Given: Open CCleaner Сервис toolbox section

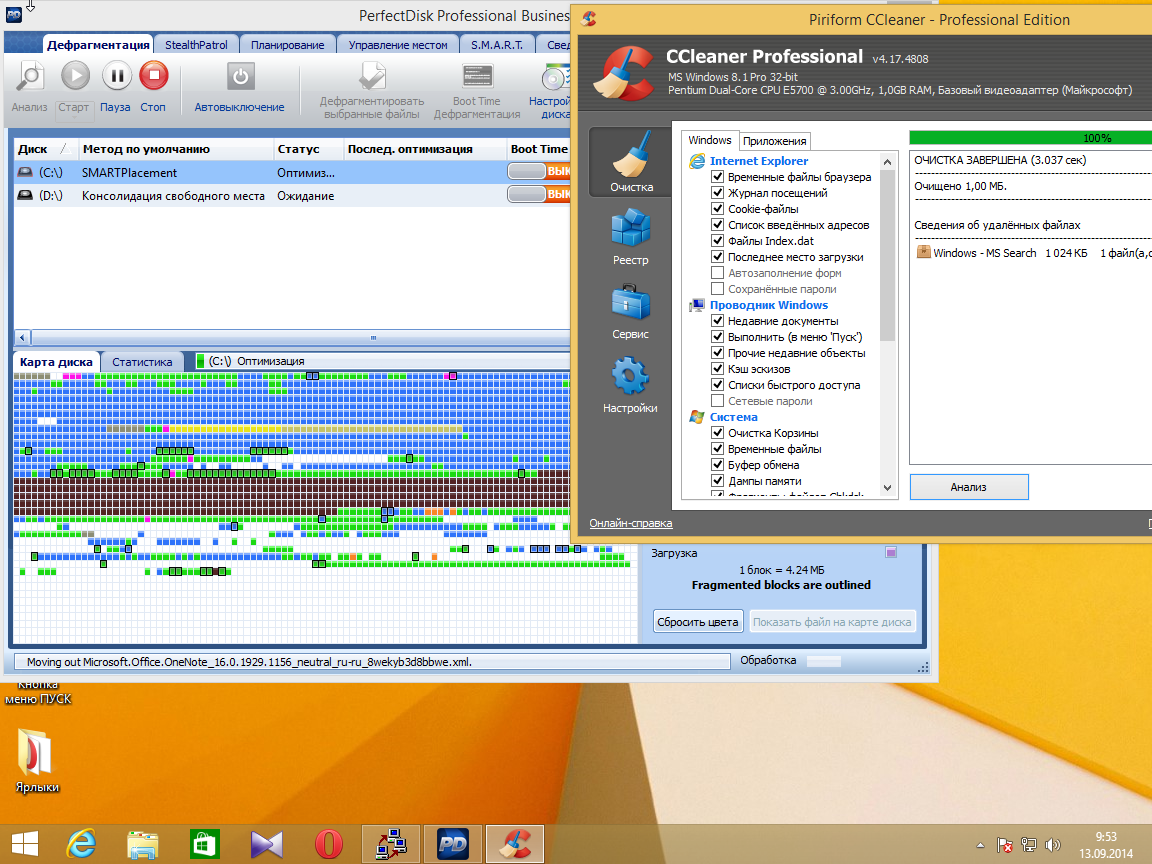Looking at the screenshot, I should [x=630, y=312].
